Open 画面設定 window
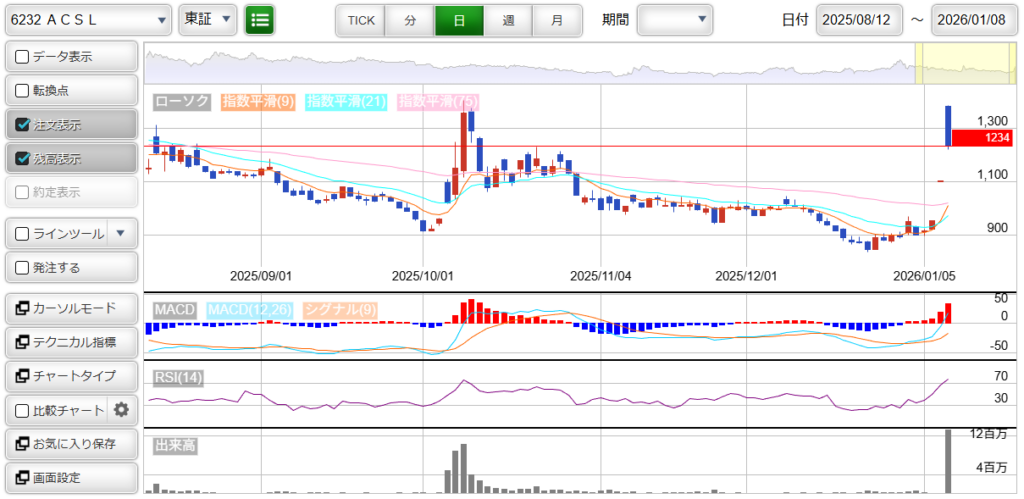Image resolution: width=1024 pixels, height=499 pixels. [x=71, y=477]
